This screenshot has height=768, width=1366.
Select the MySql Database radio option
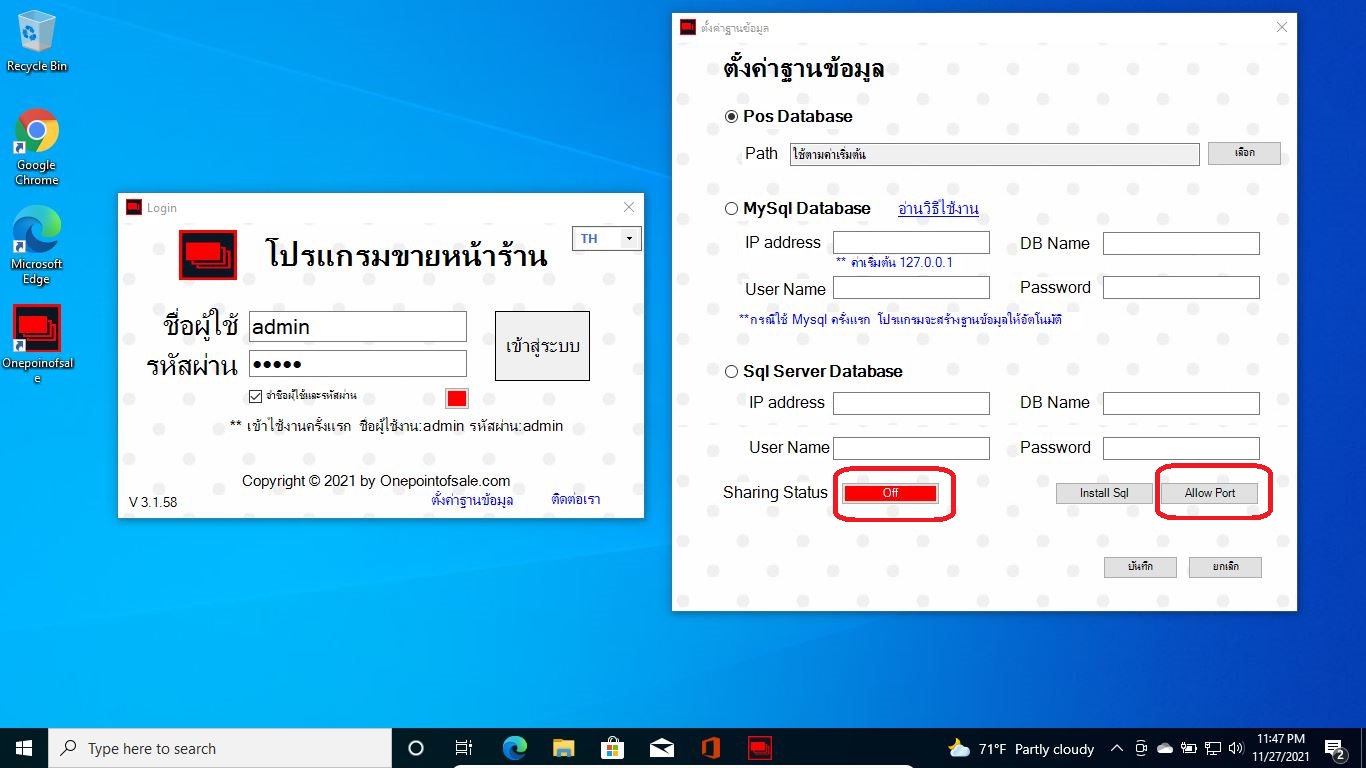[731, 209]
